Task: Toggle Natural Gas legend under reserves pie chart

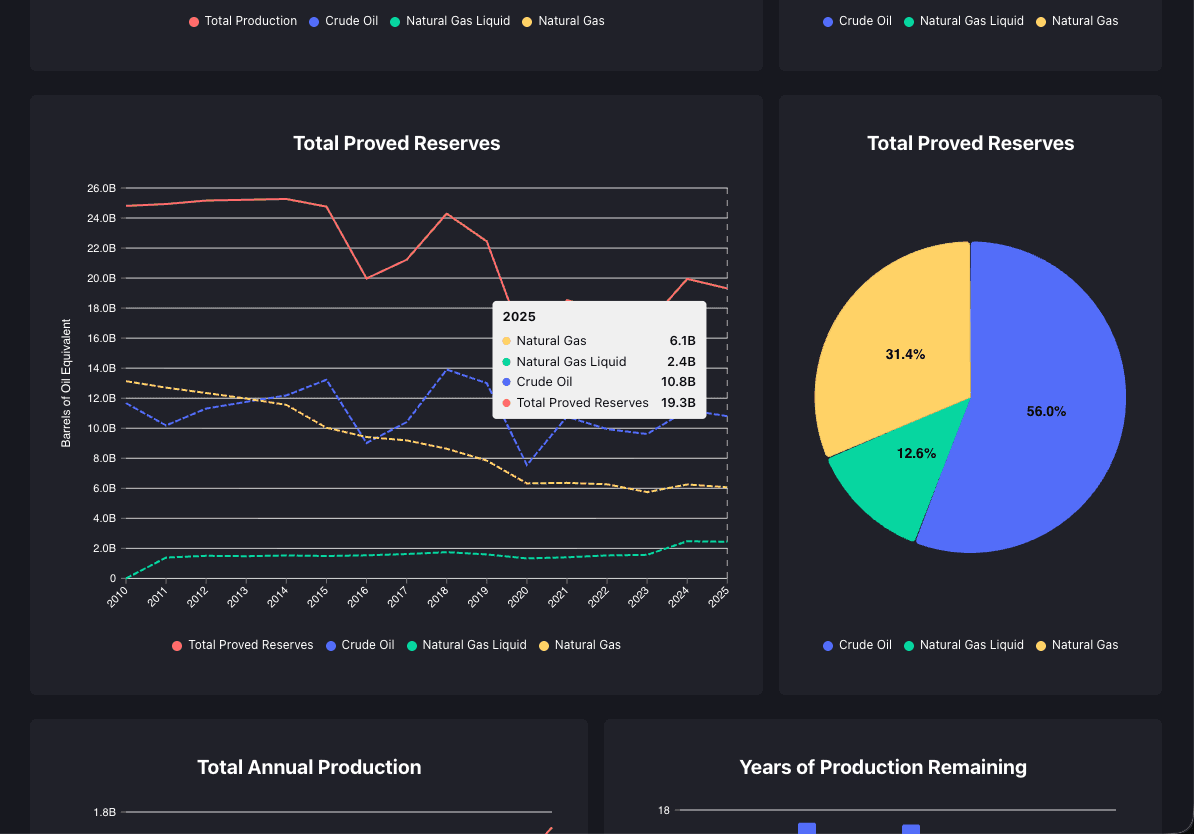Action: 1077,645
